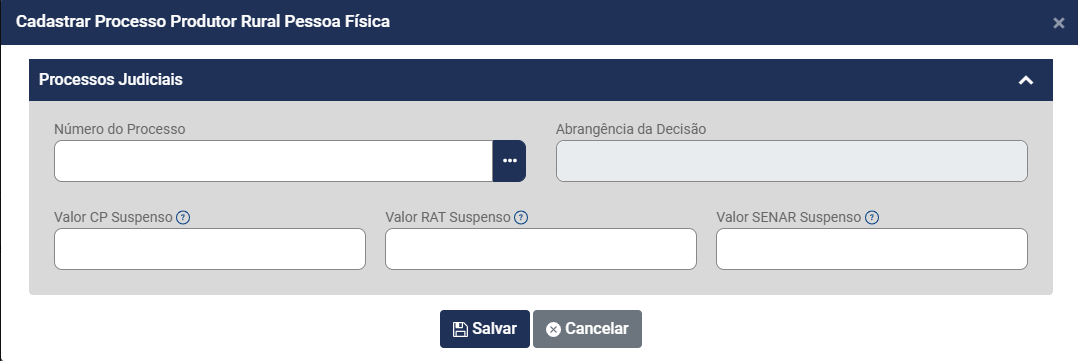Click the Abrangência da Decisão label
Viewport: 1078px width, 361px height.
630,129
